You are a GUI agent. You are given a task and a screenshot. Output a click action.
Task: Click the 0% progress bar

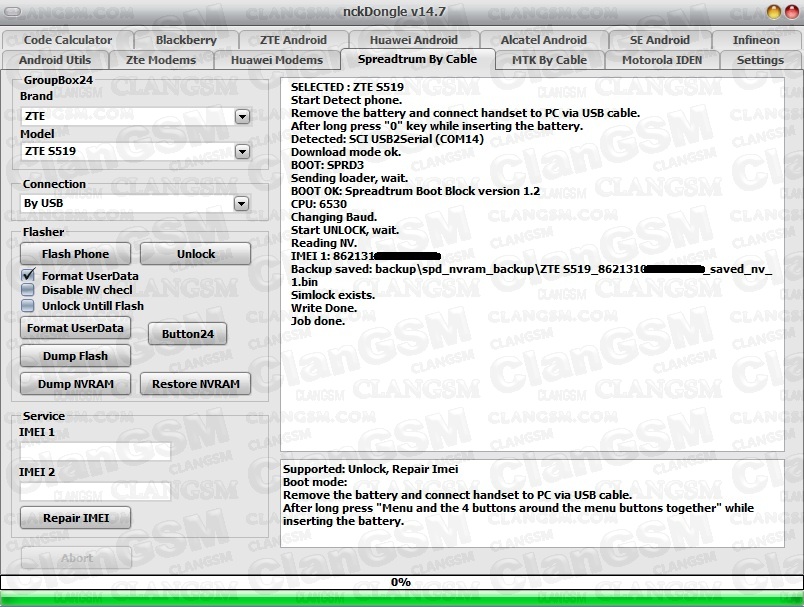click(401, 582)
